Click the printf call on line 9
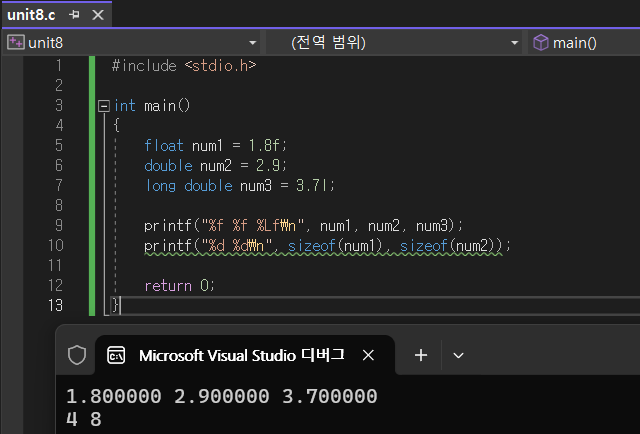This screenshot has width=640, height=434. click(x=168, y=226)
